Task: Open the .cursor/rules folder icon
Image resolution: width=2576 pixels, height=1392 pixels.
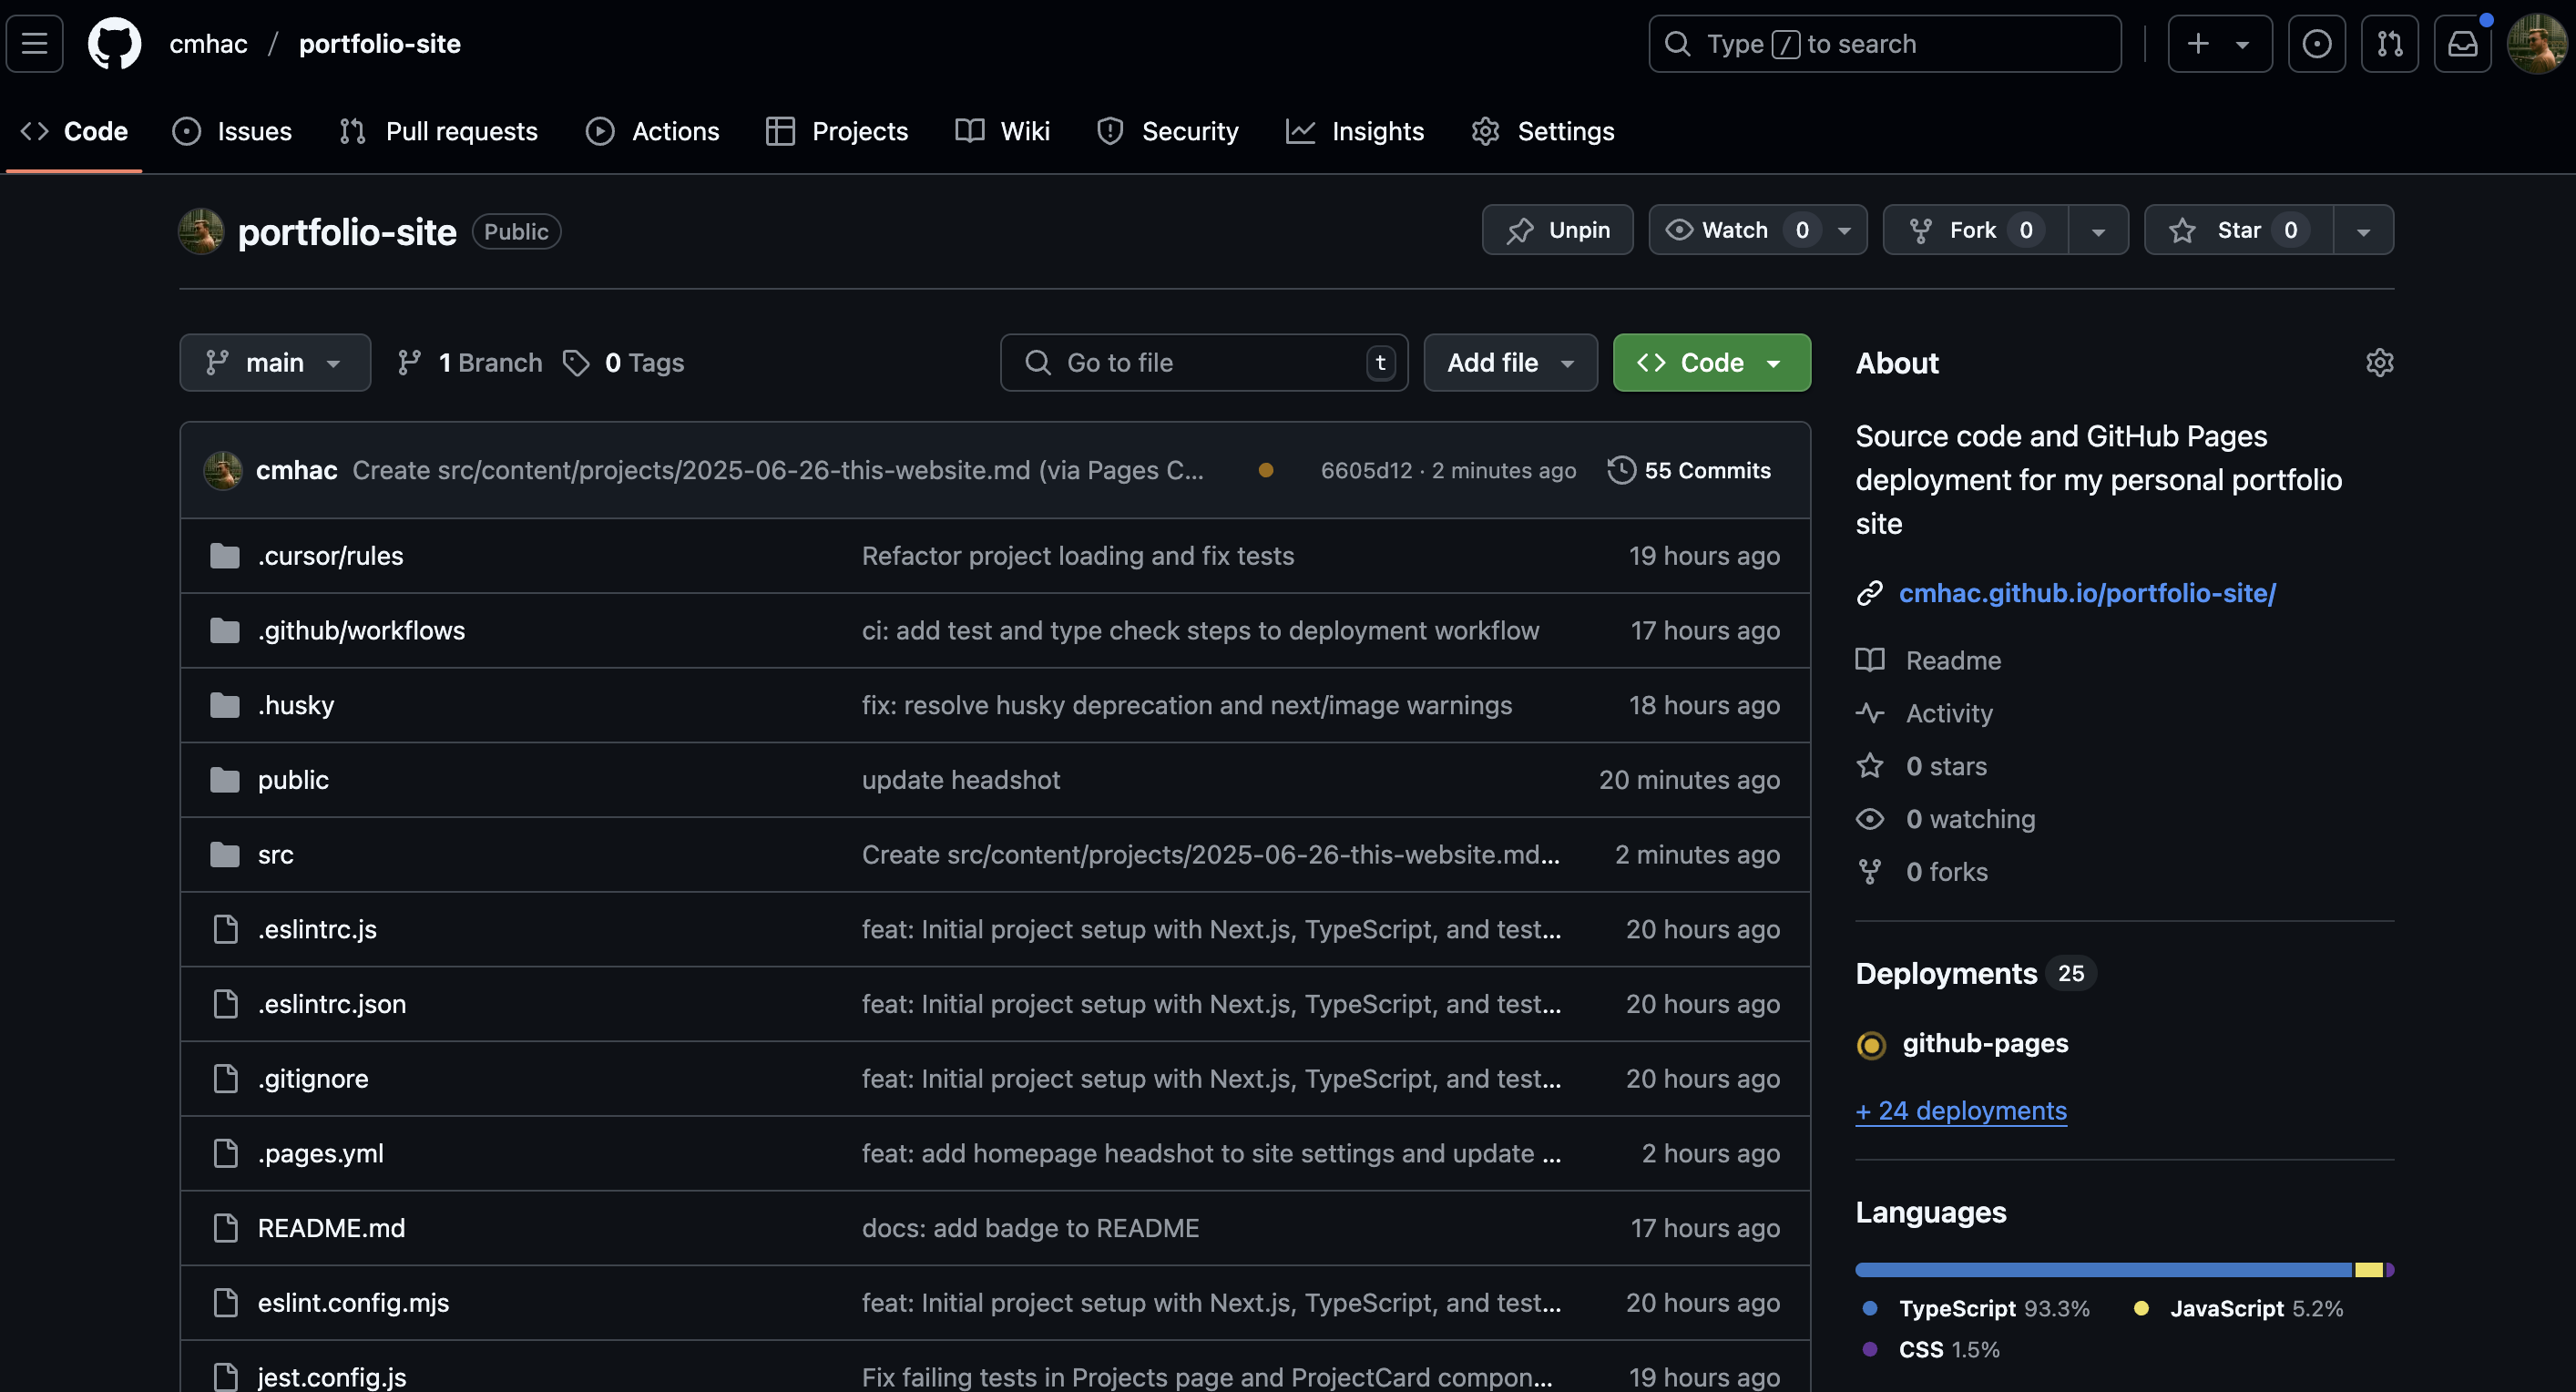Action: tap(225, 556)
